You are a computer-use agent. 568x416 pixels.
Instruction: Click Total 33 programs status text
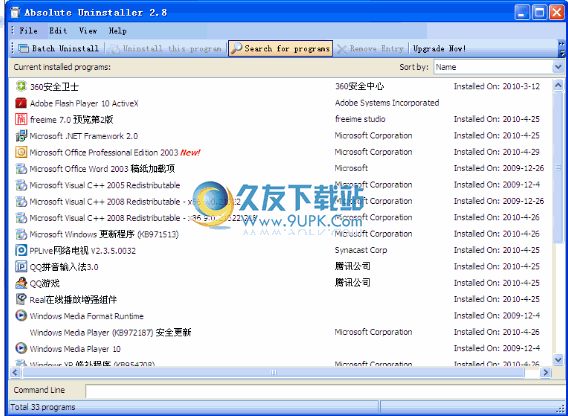pyautogui.click(x=43, y=407)
